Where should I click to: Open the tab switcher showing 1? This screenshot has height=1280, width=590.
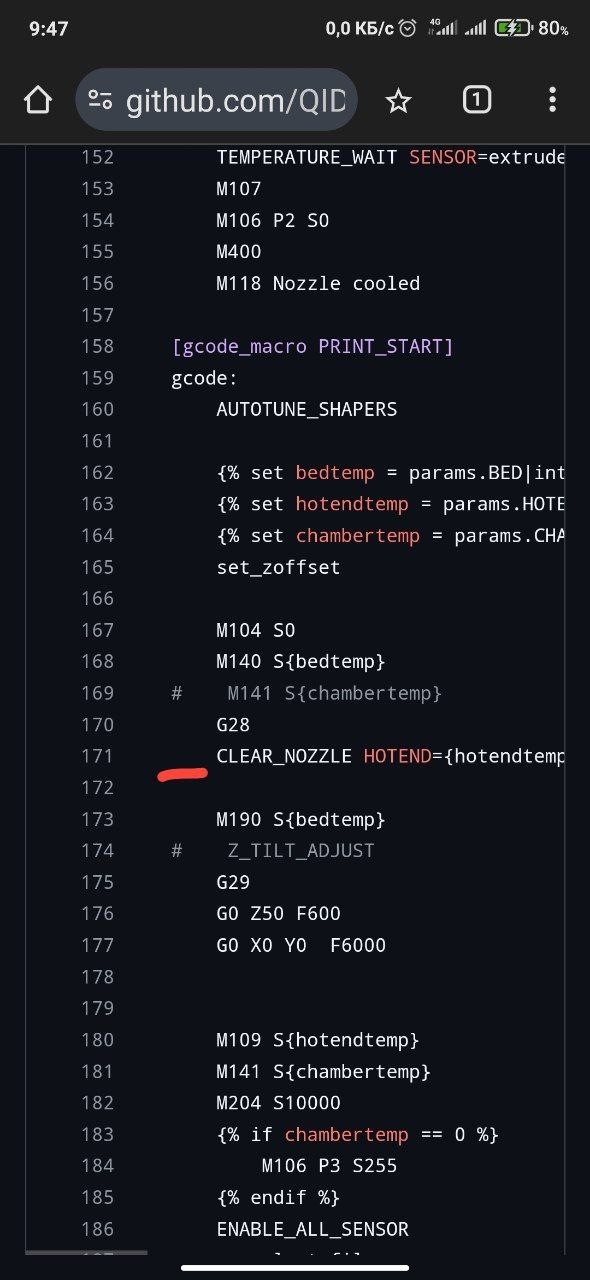pos(477,99)
